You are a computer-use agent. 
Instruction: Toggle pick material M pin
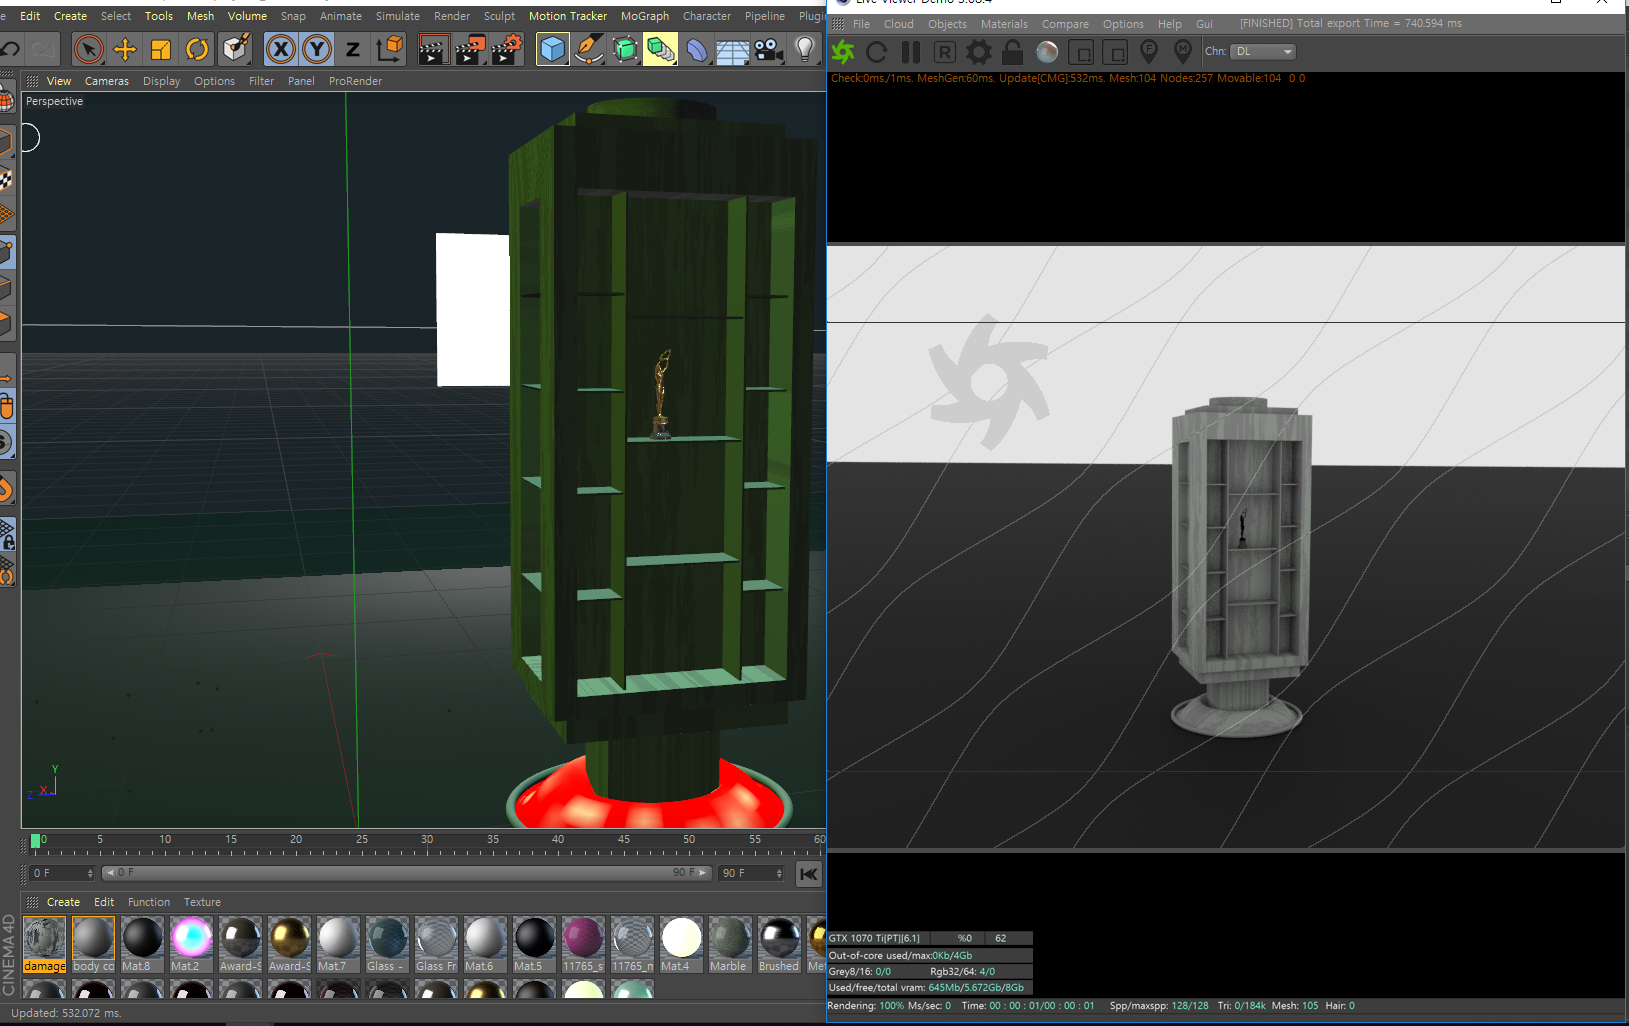coord(1183,52)
